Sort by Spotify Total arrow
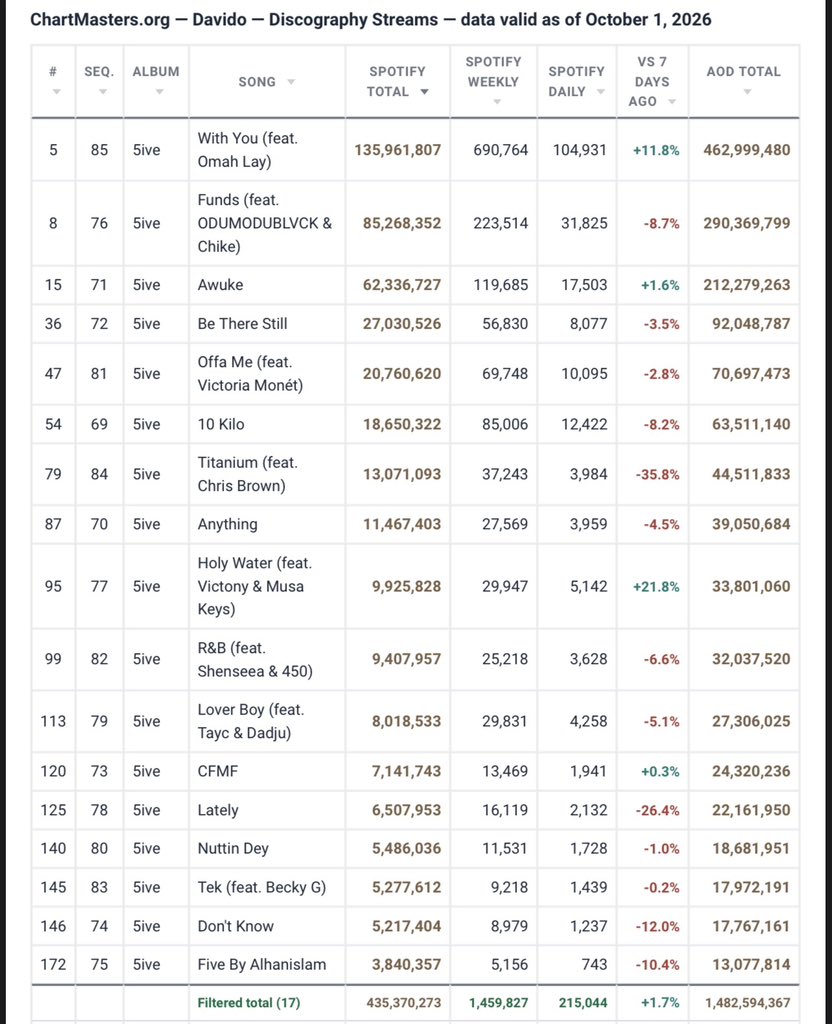832x1024 pixels. click(424, 92)
